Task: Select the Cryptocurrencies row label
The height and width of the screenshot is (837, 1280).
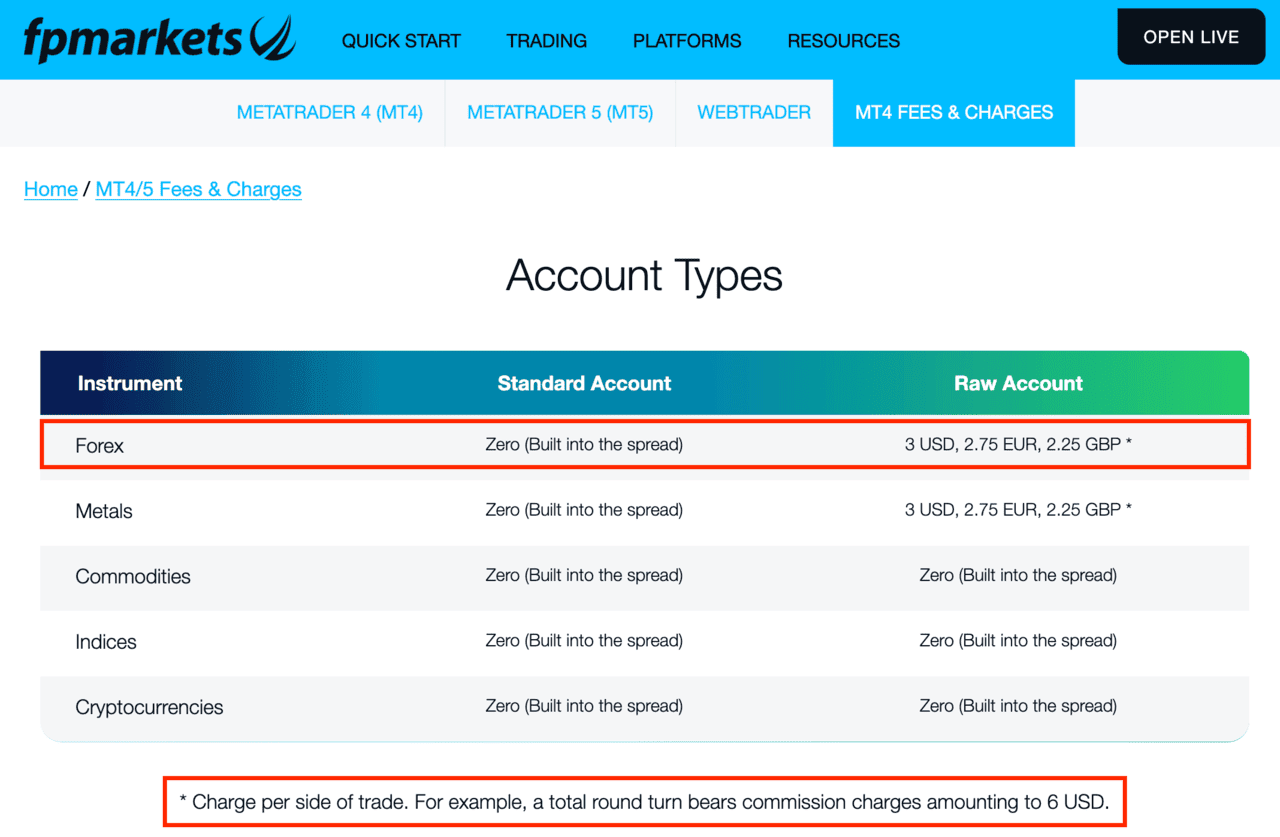Action: (x=149, y=707)
